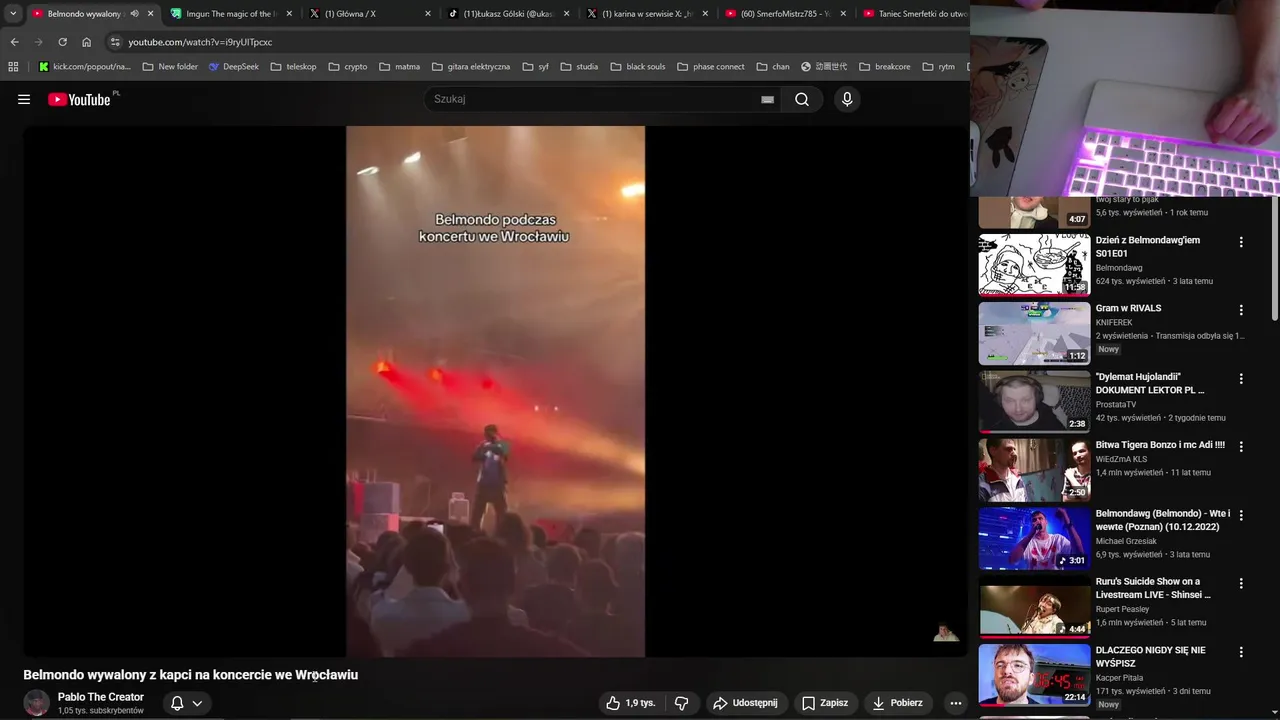Viewport: 1280px width, 720px height.
Task: Open the black souls bookmark folder
Action: tap(637, 67)
